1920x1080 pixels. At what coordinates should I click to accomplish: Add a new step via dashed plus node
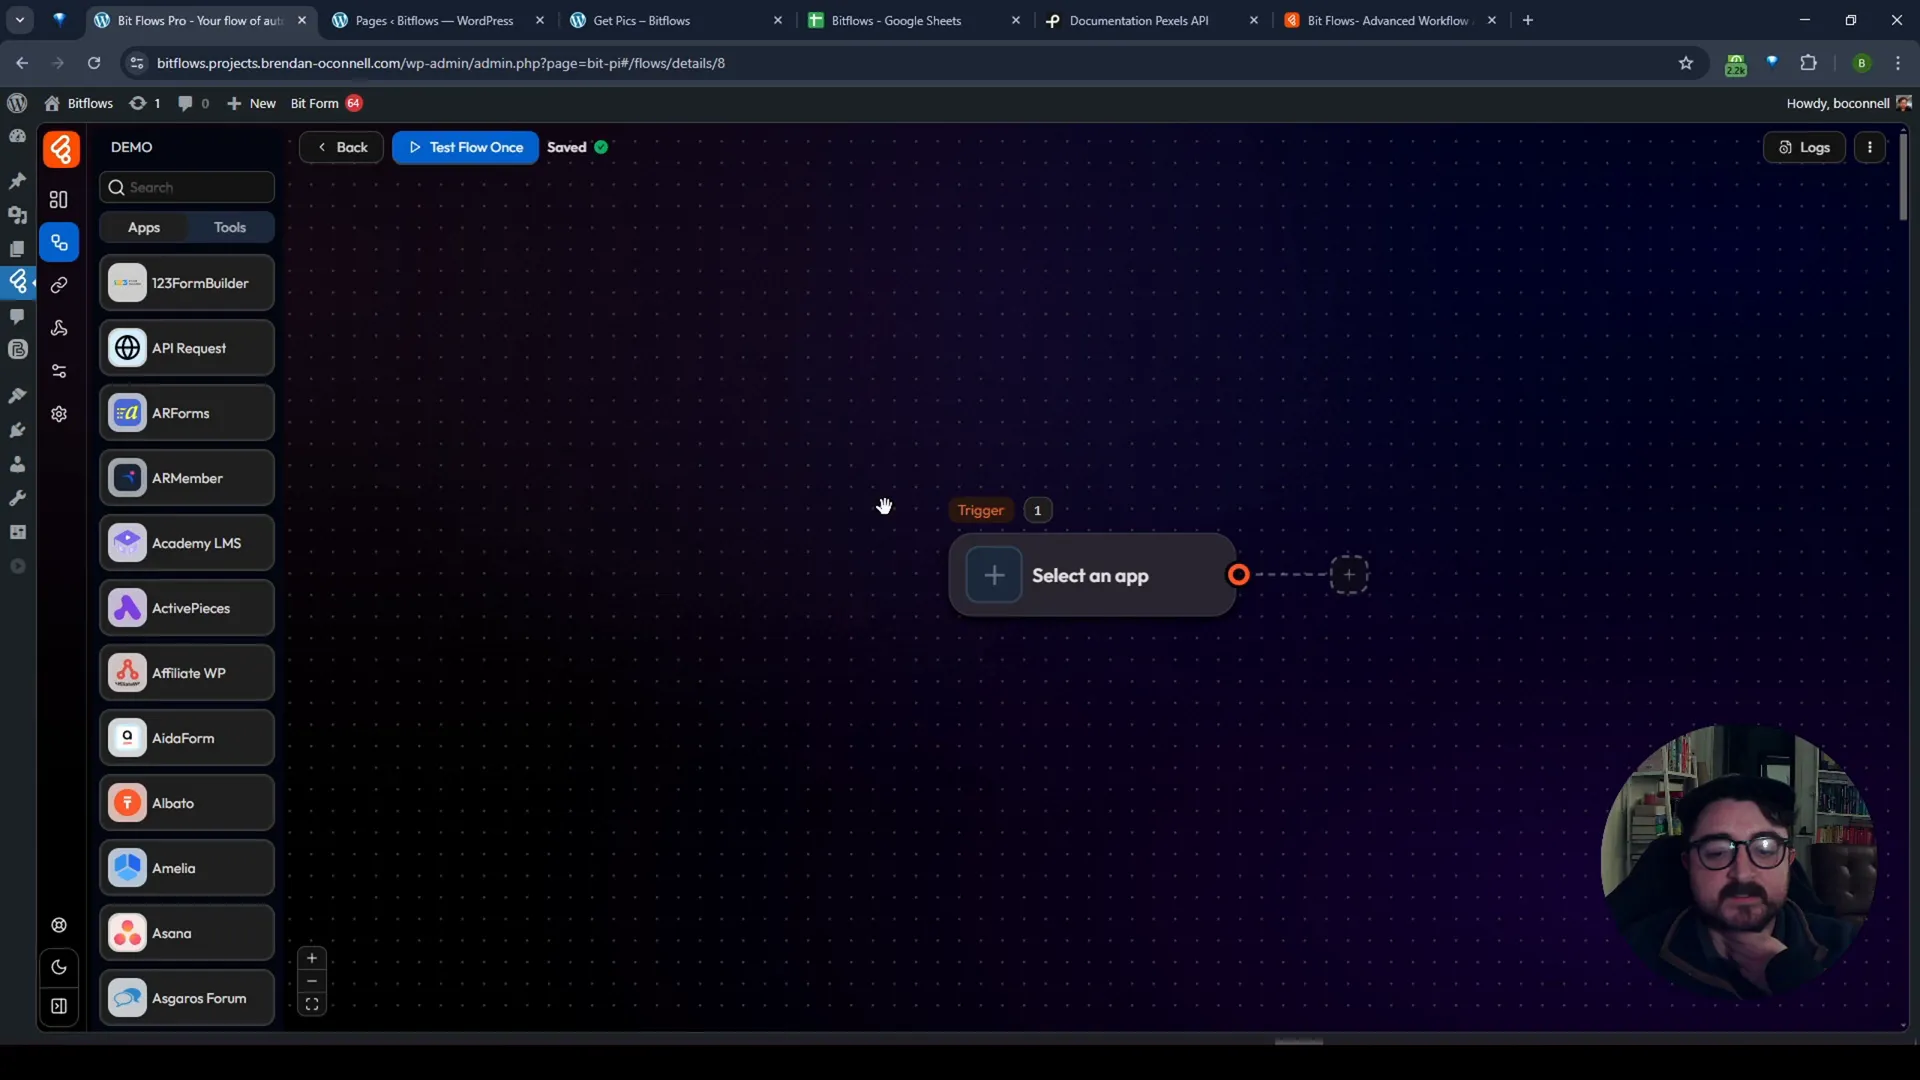pos(1349,574)
